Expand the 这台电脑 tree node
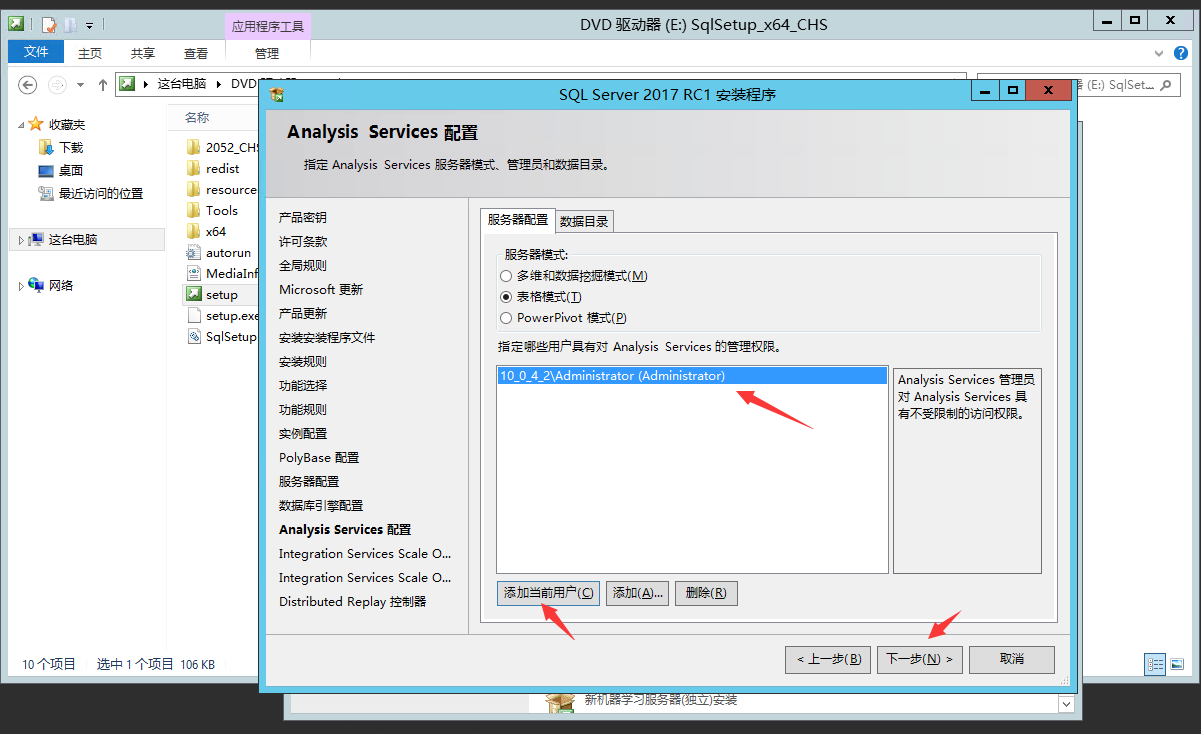Viewport: 1201px width, 734px height. coord(21,240)
